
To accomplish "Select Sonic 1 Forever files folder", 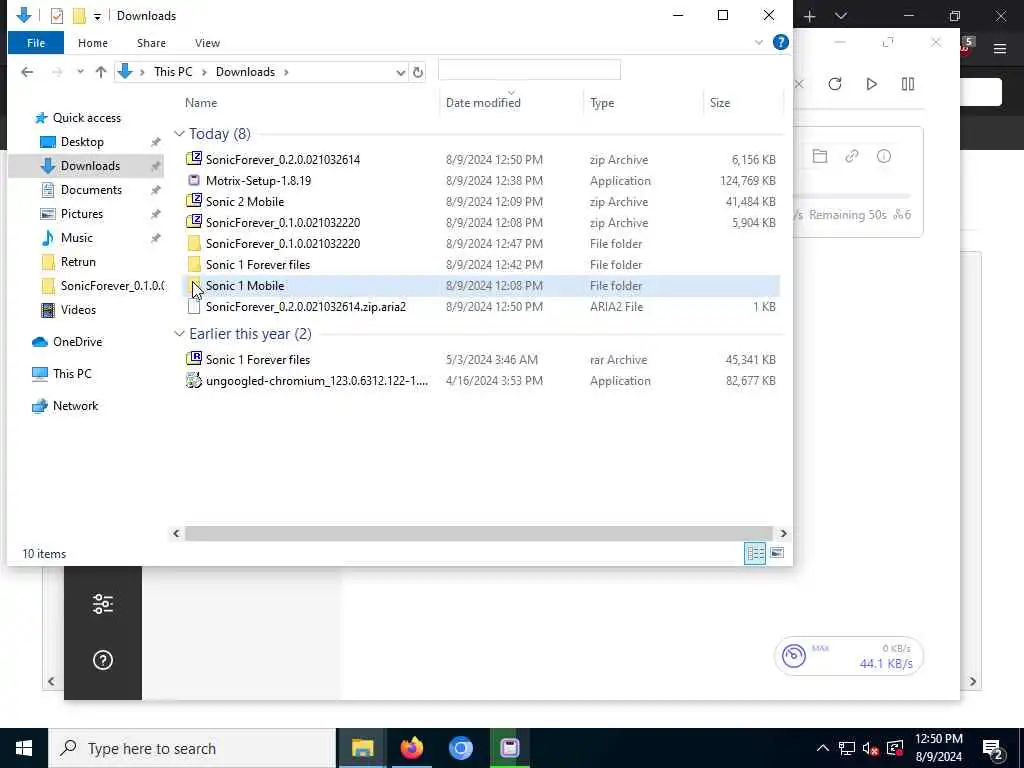I will [258, 264].
